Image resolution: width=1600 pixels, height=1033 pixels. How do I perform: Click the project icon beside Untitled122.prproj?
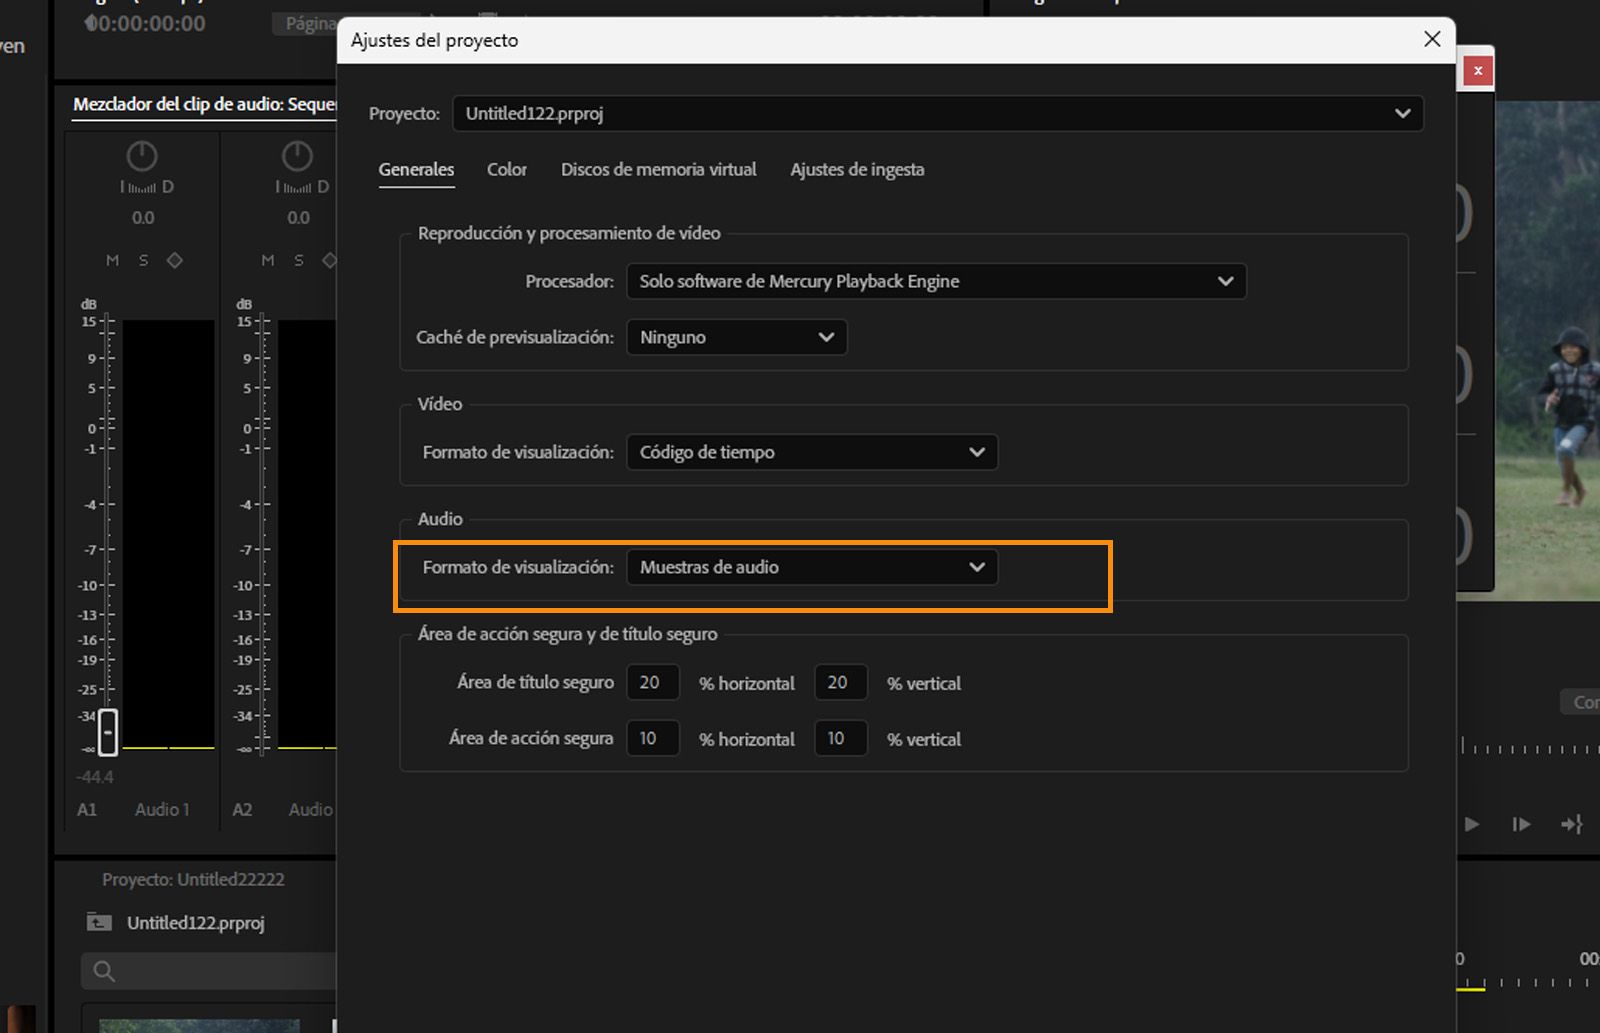coord(99,922)
